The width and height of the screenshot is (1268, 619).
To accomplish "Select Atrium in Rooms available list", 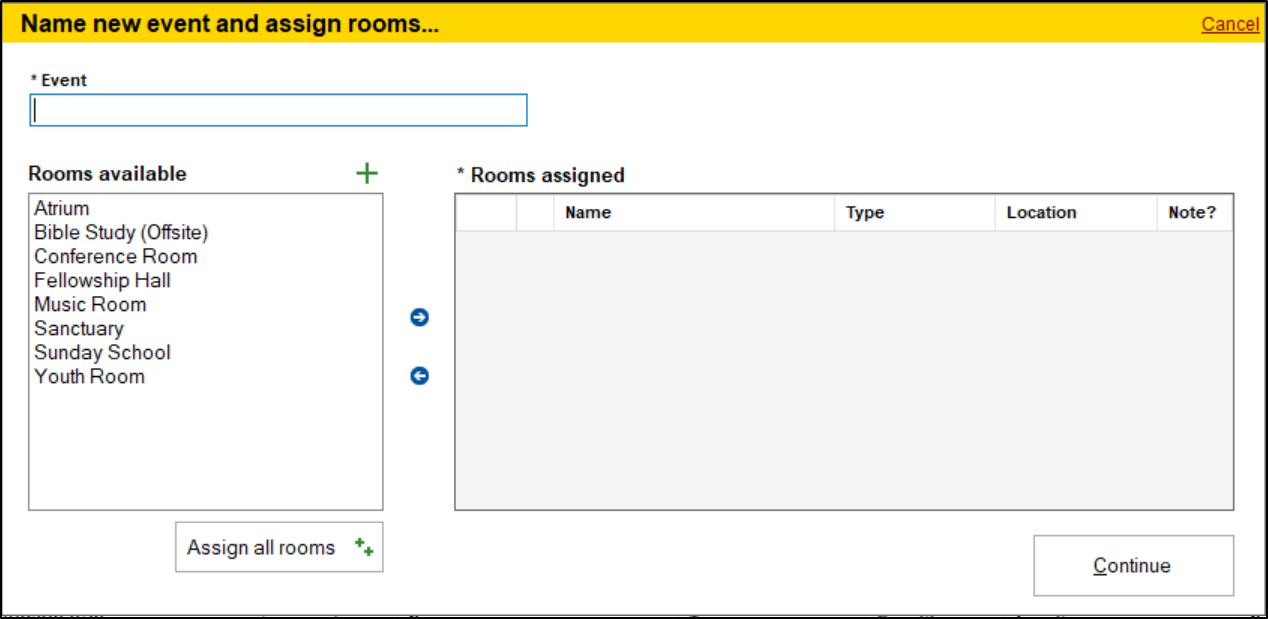I will click(62, 208).
